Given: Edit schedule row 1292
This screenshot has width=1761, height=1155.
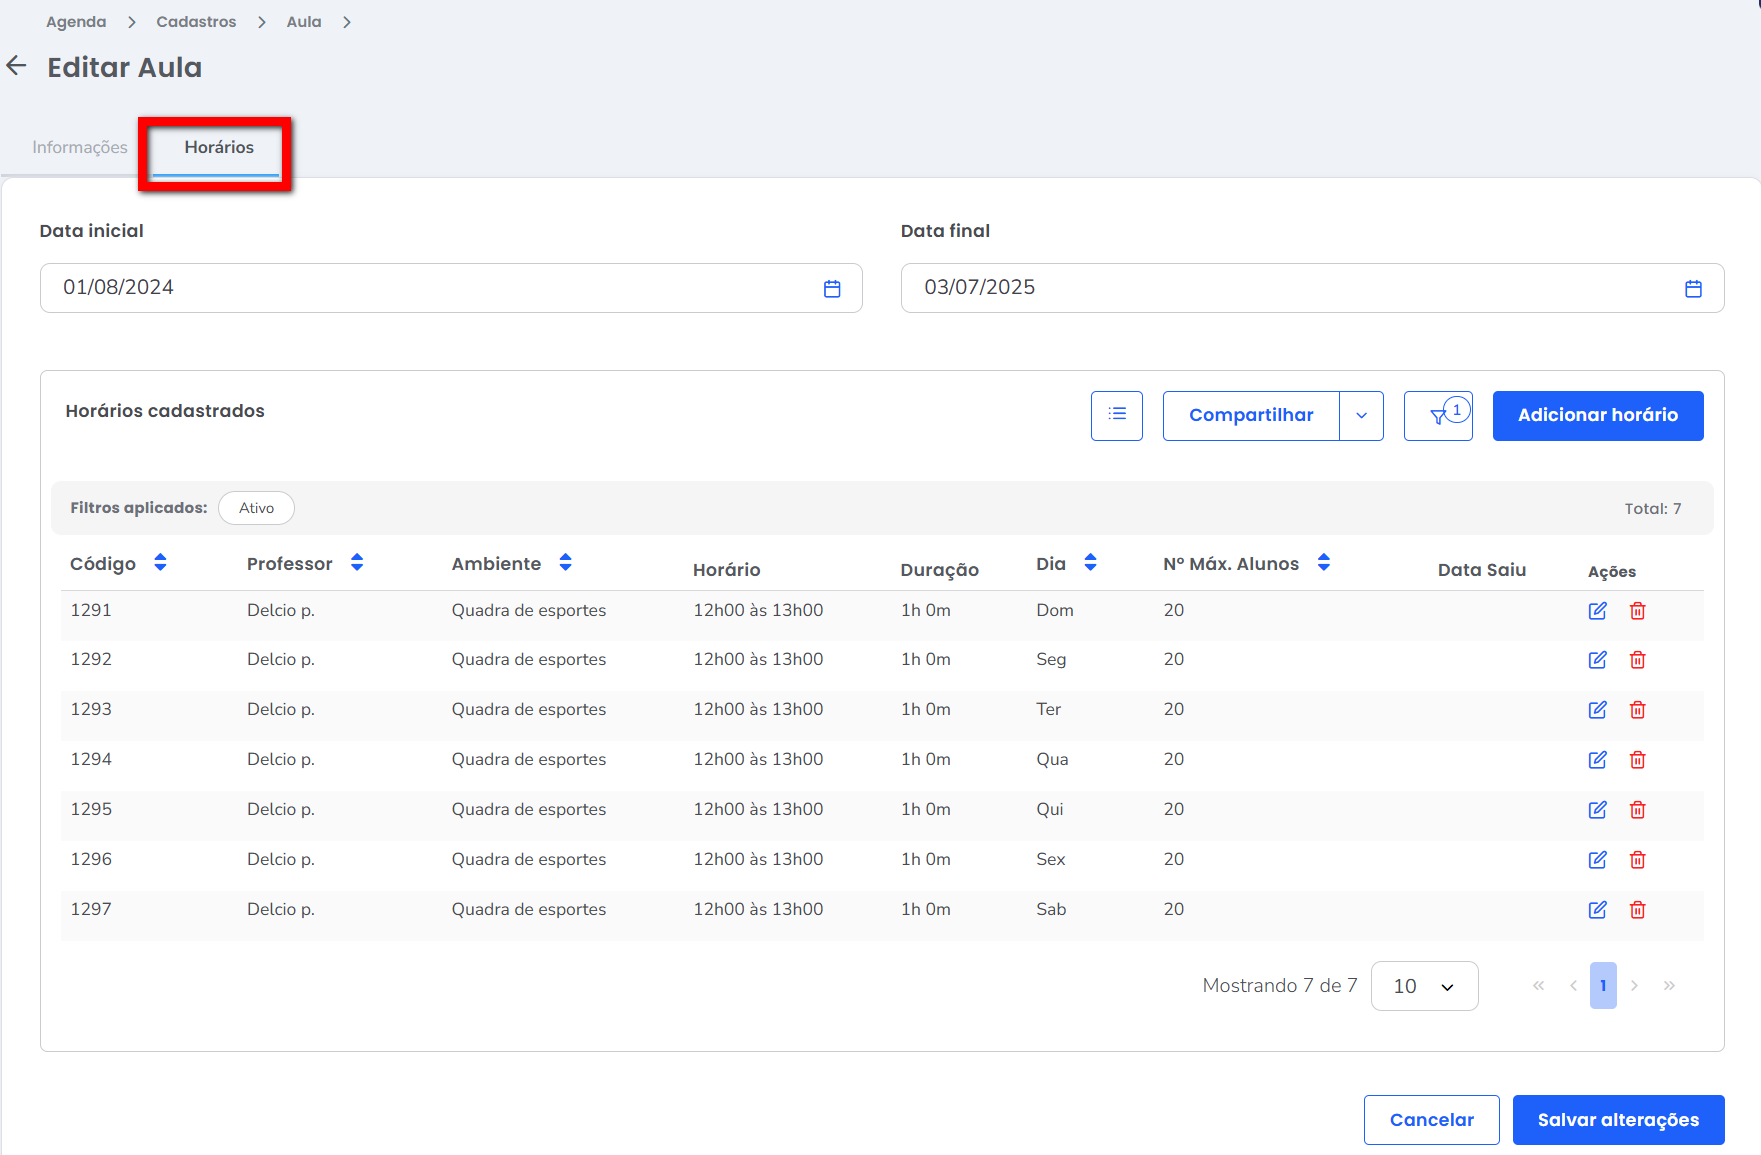Looking at the screenshot, I should tap(1598, 660).
